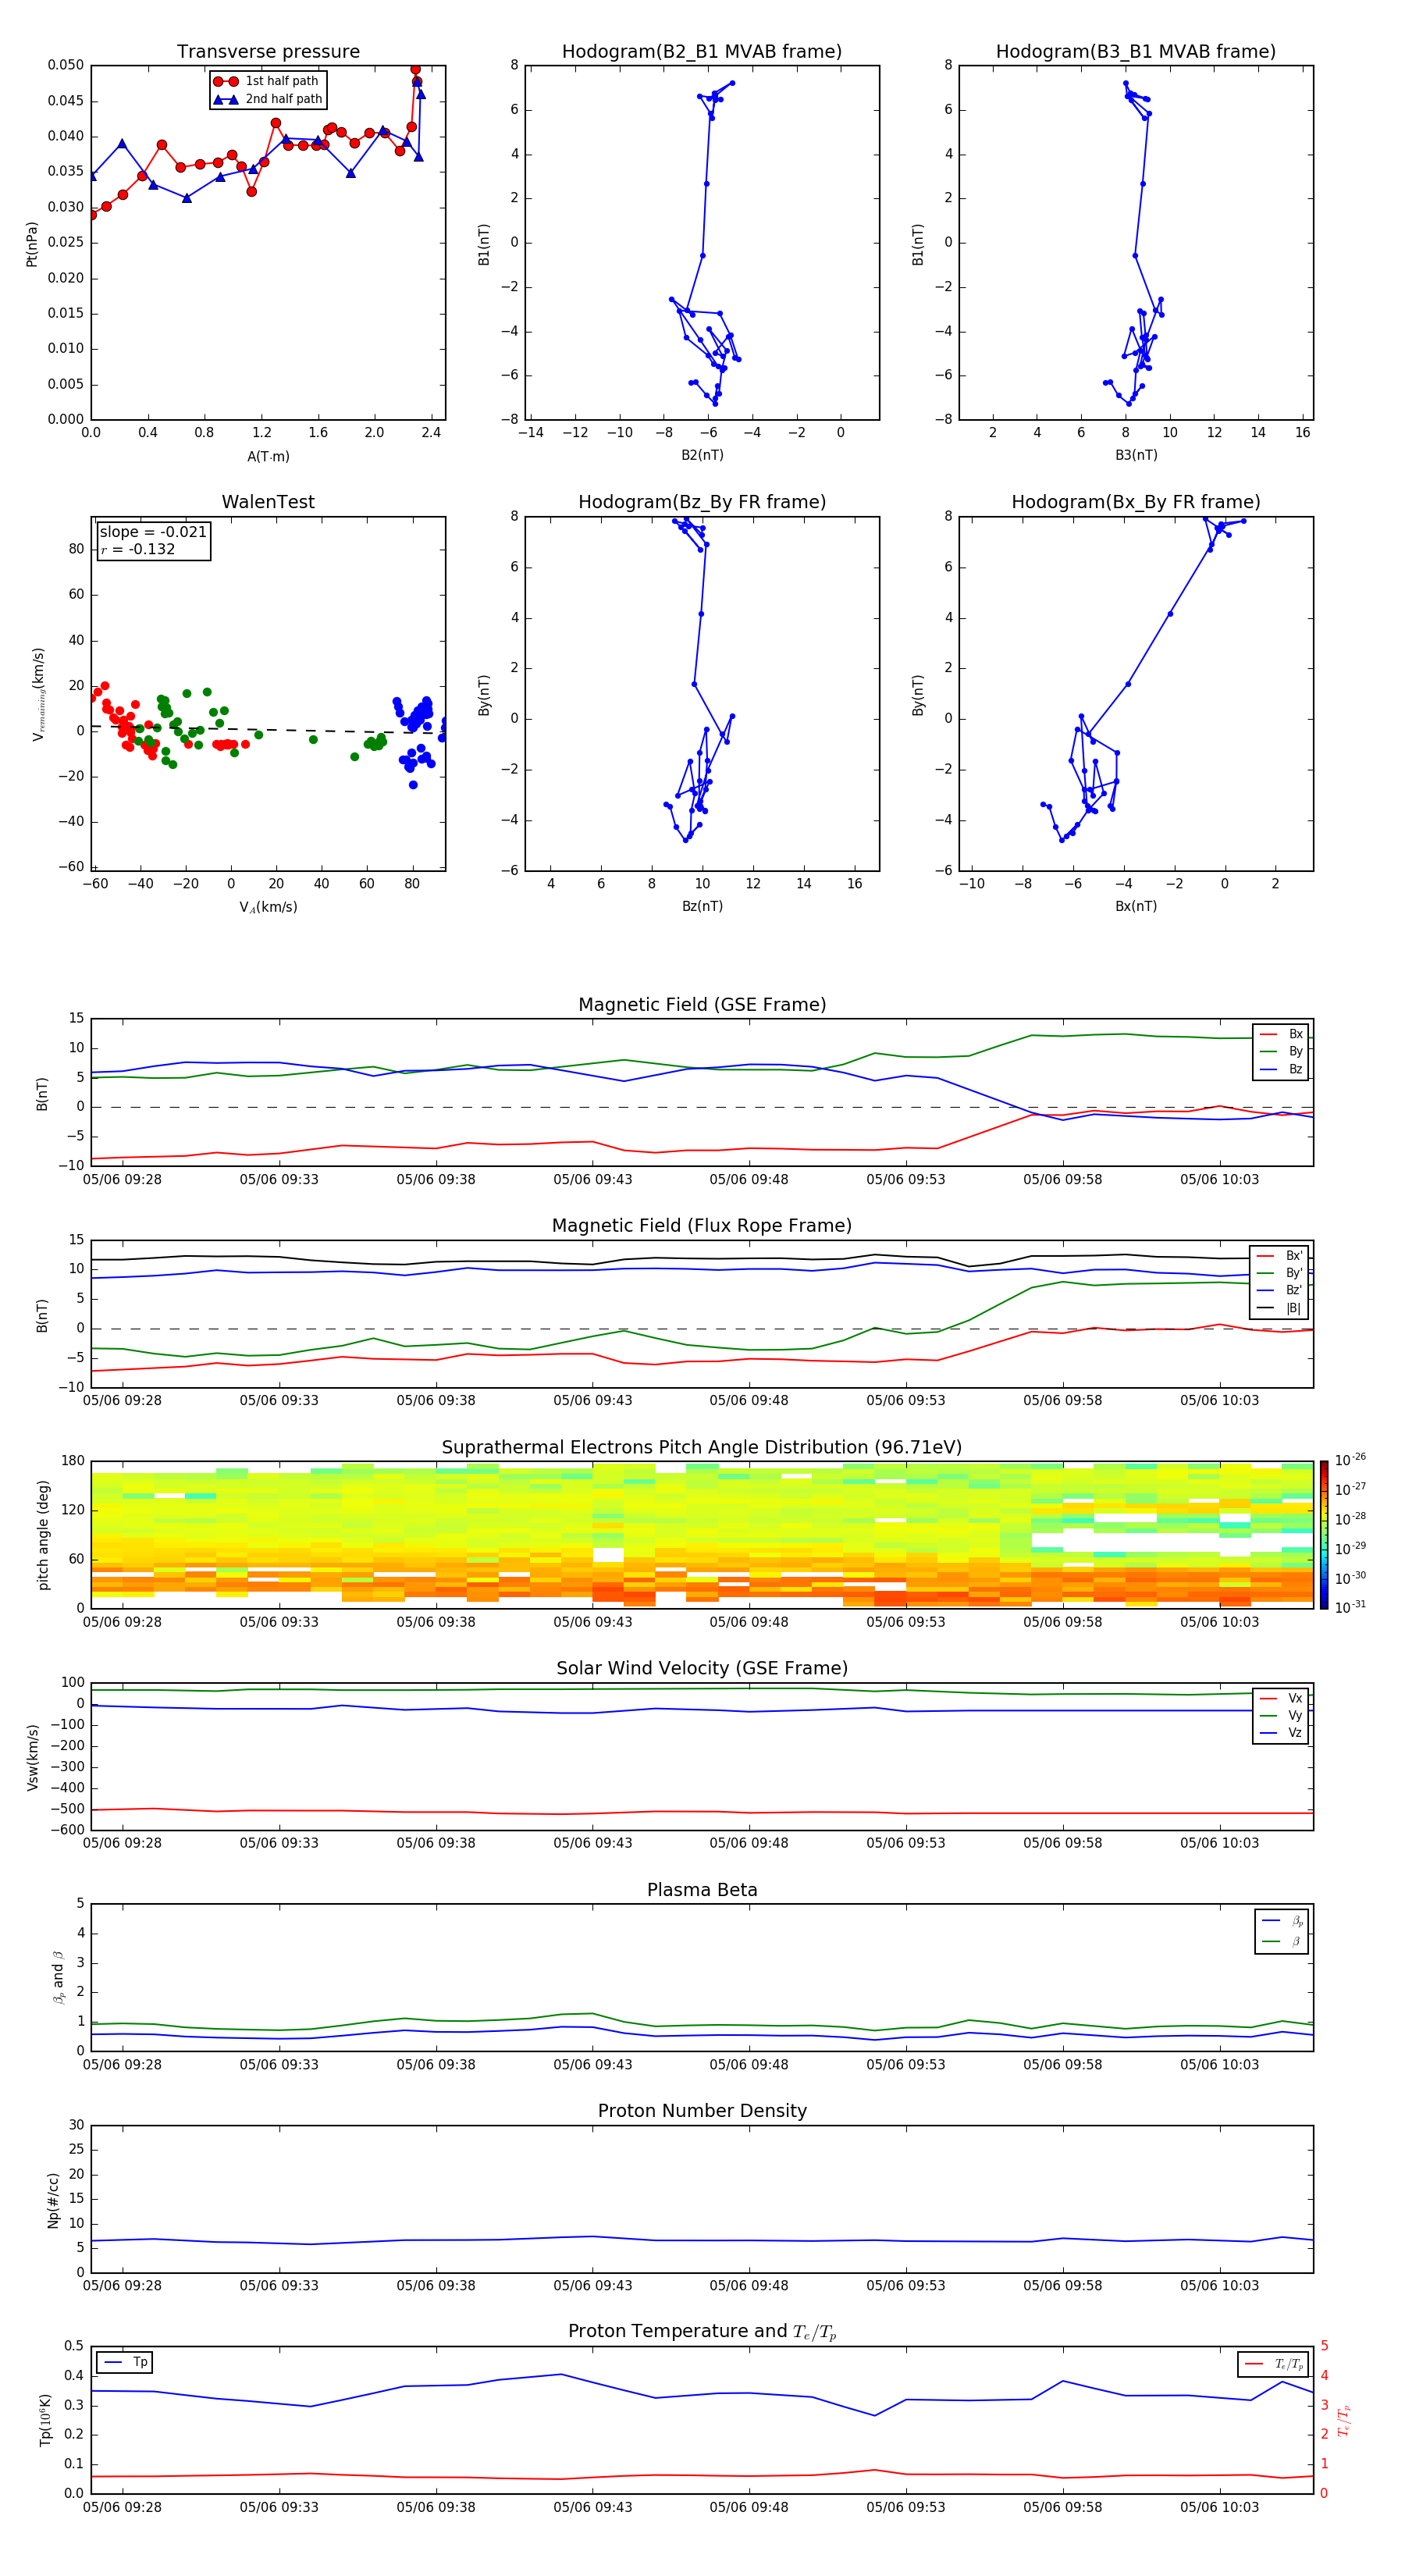Viewport: 1405px width, 2576px height.
Task: Click the red right-side 'Te/Tp' axis label
Action: 1343,2421
